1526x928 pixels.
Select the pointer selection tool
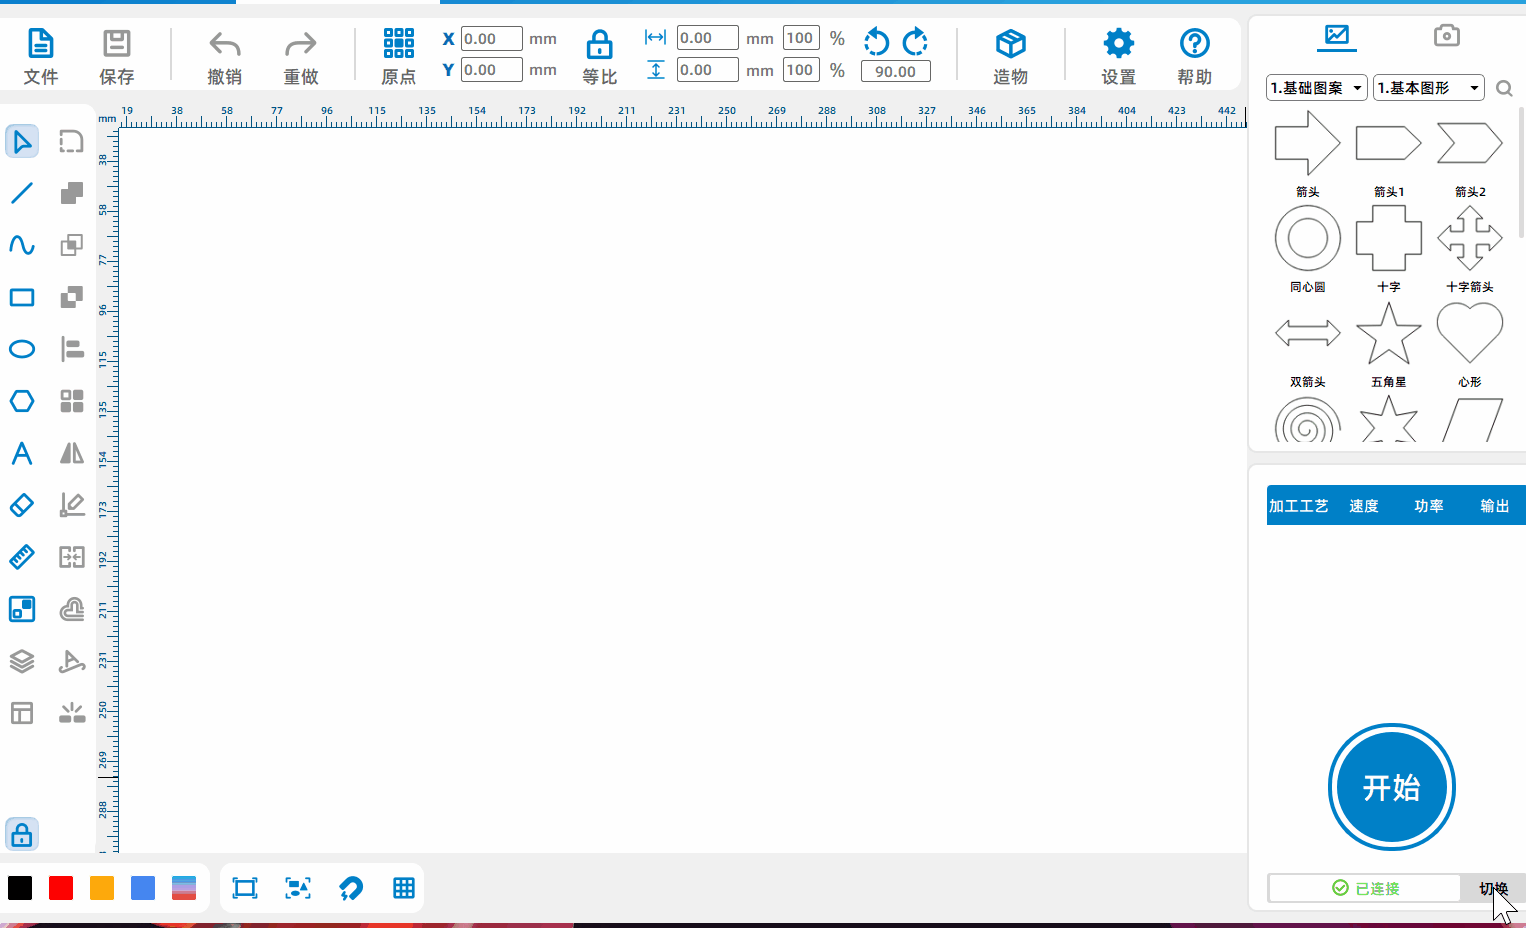pos(22,141)
